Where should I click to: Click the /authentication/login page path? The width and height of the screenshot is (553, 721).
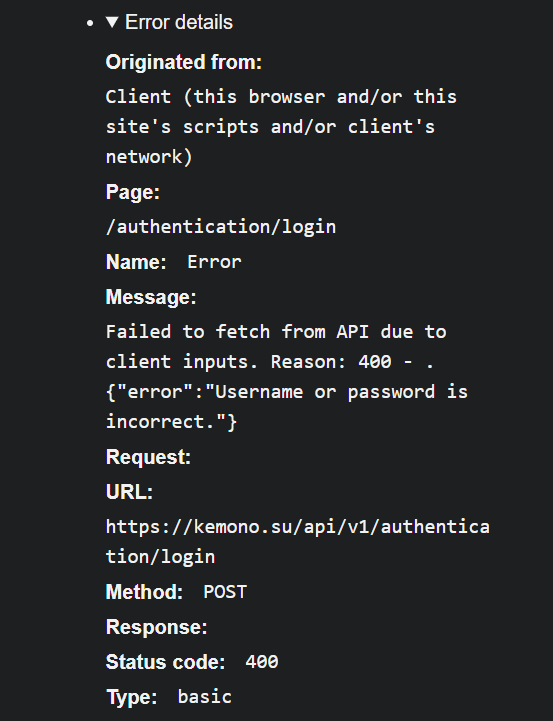(221, 227)
